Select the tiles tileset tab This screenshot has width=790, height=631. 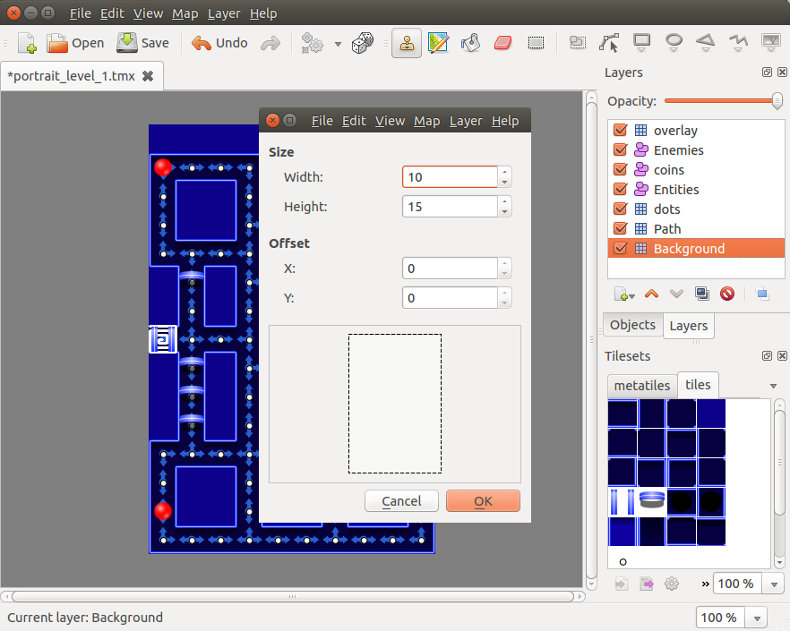(698, 385)
